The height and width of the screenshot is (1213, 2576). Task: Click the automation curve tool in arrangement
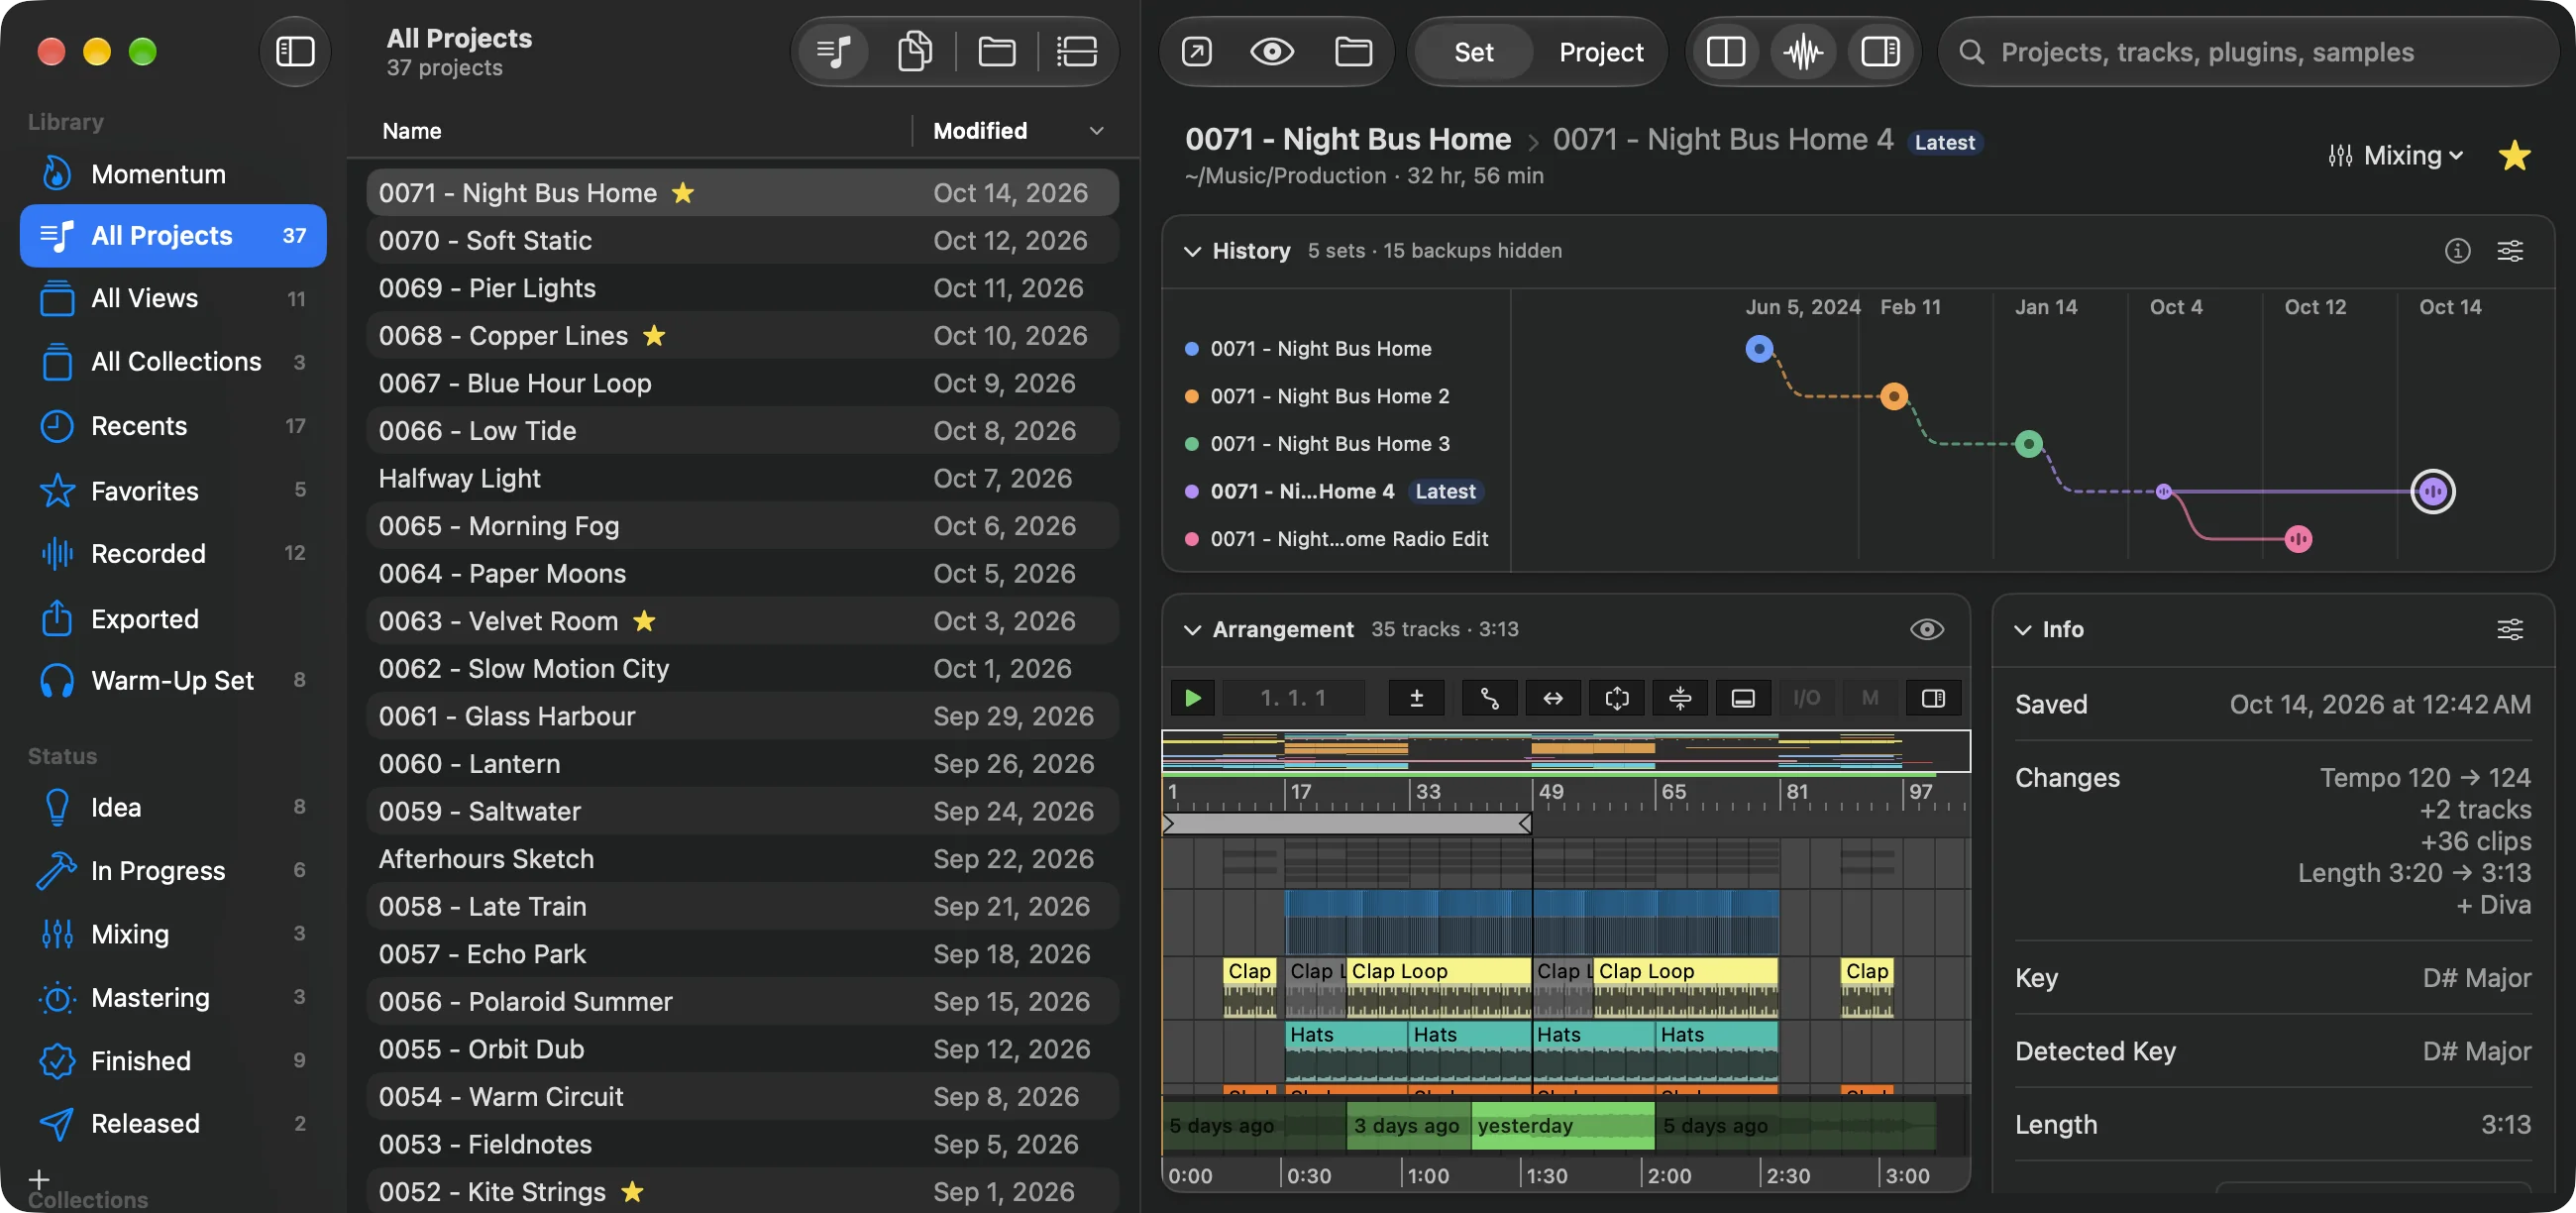click(x=1489, y=698)
